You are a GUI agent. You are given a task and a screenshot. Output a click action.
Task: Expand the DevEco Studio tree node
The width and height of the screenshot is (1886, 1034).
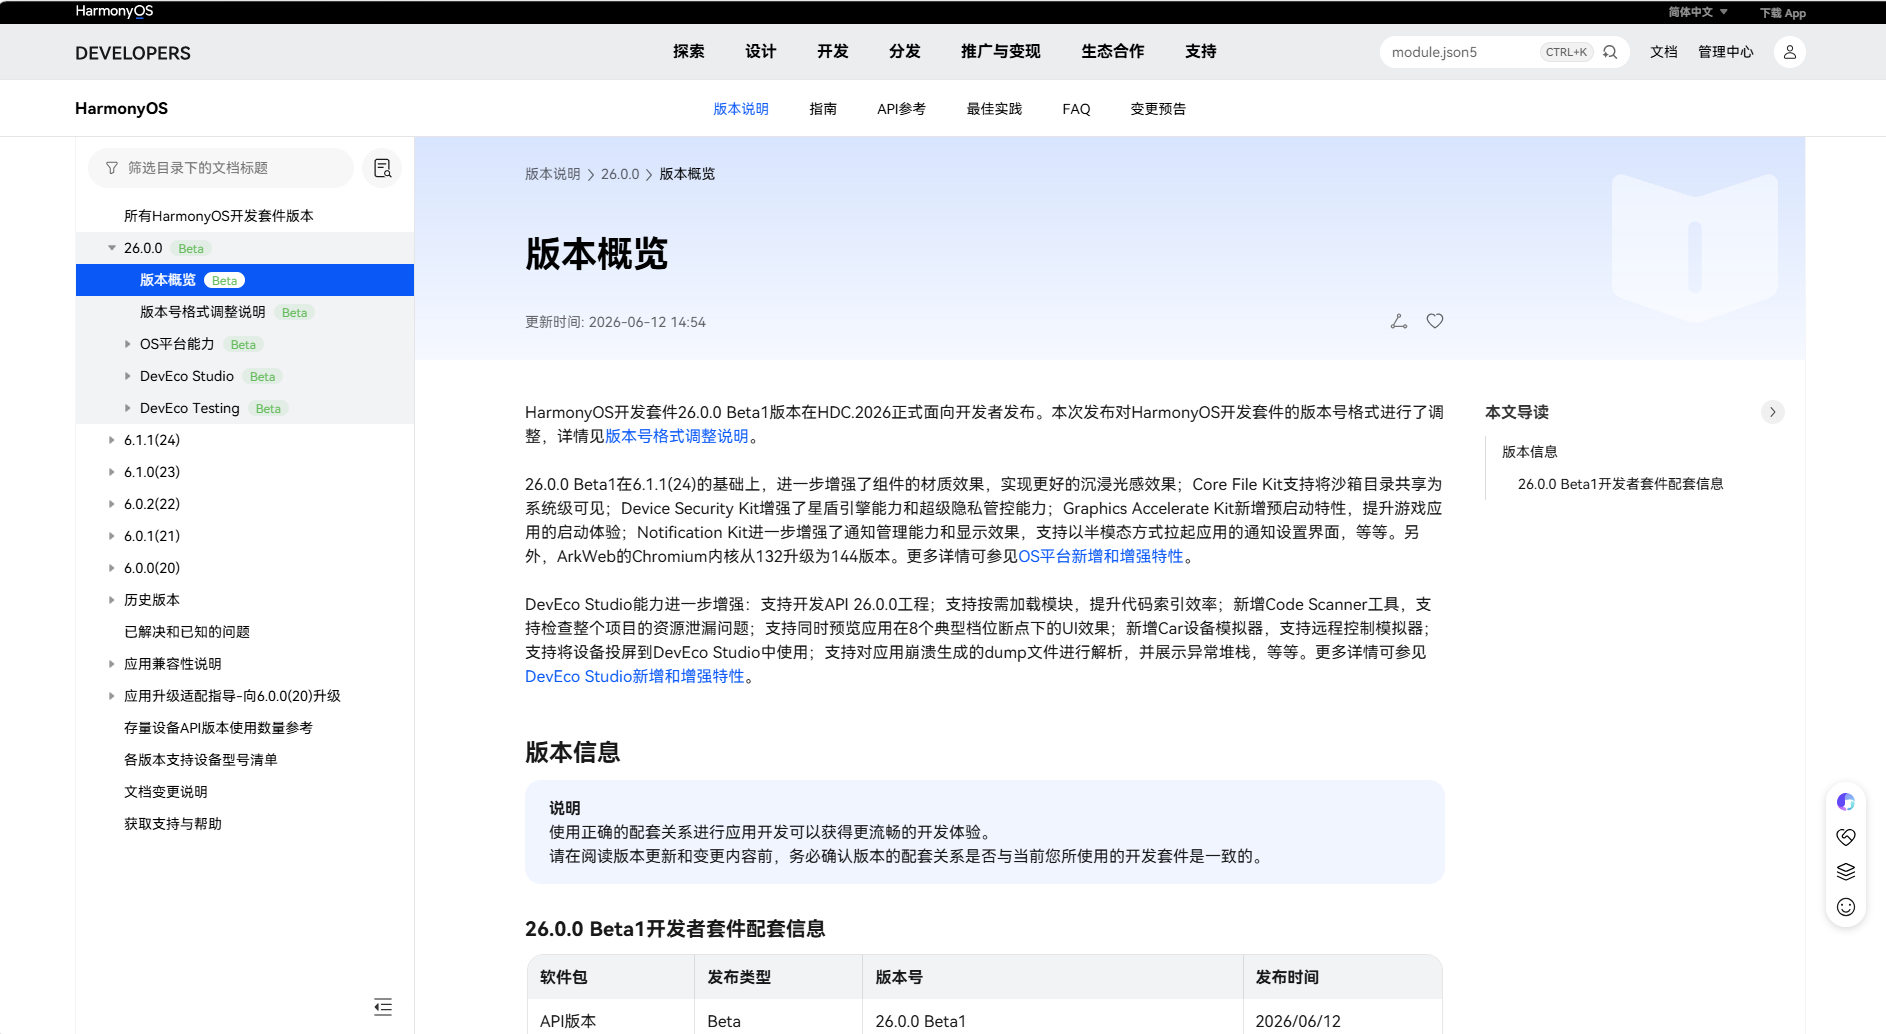127,376
